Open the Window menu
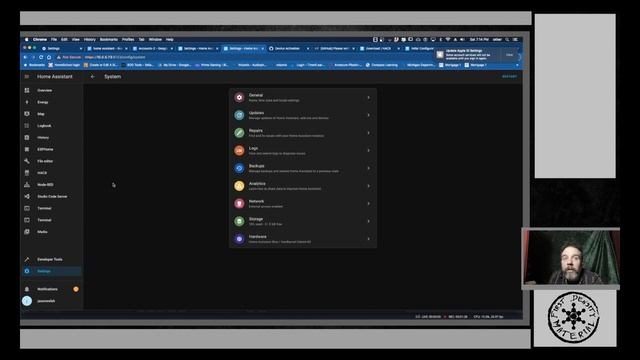This screenshot has width=640, height=360. click(155, 40)
